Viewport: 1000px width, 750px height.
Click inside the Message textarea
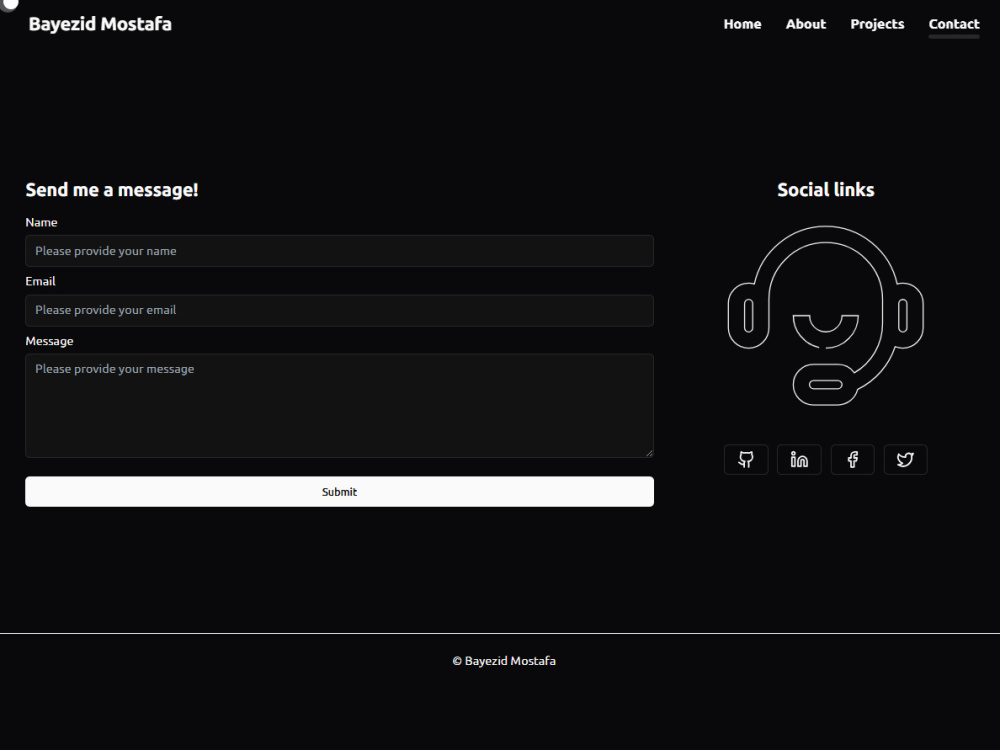pyautogui.click(x=339, y=406)
